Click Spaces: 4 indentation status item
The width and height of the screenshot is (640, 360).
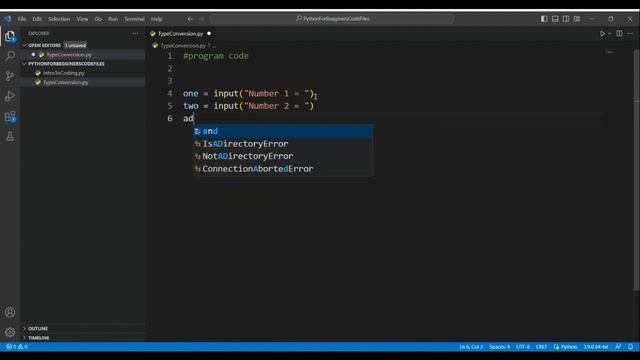(499, 347)
